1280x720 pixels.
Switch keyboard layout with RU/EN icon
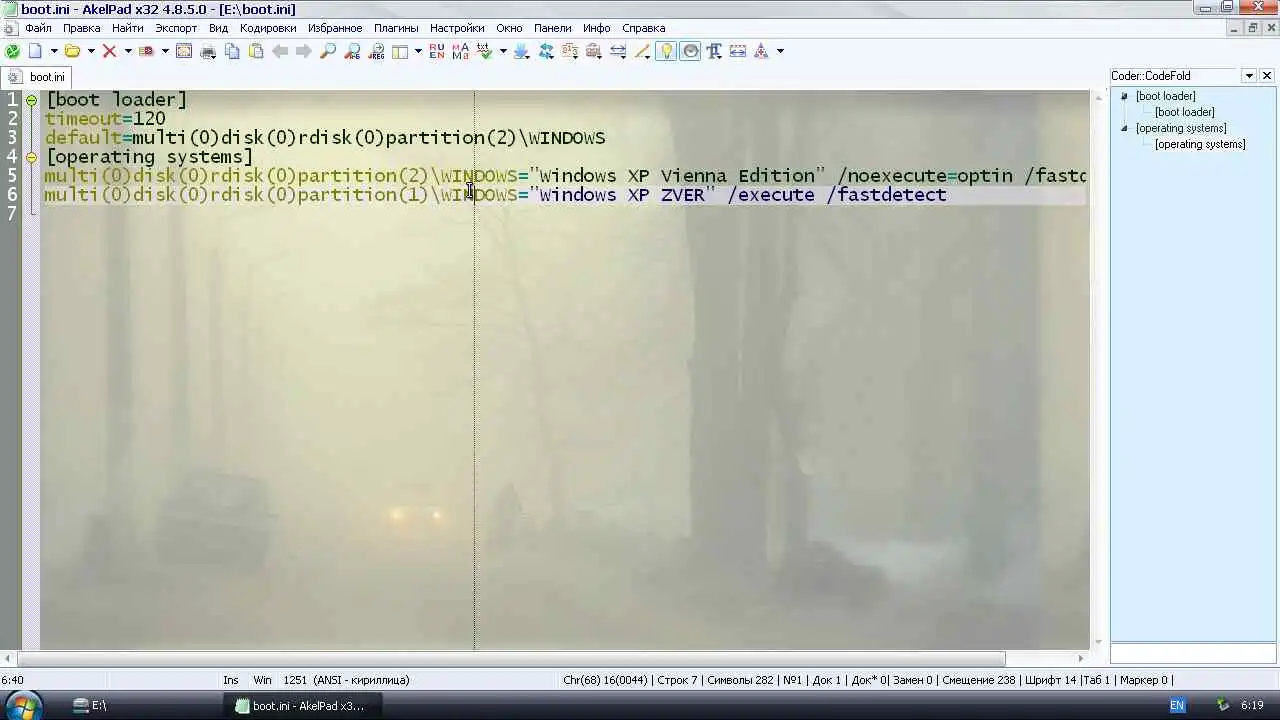pos(436,51)
